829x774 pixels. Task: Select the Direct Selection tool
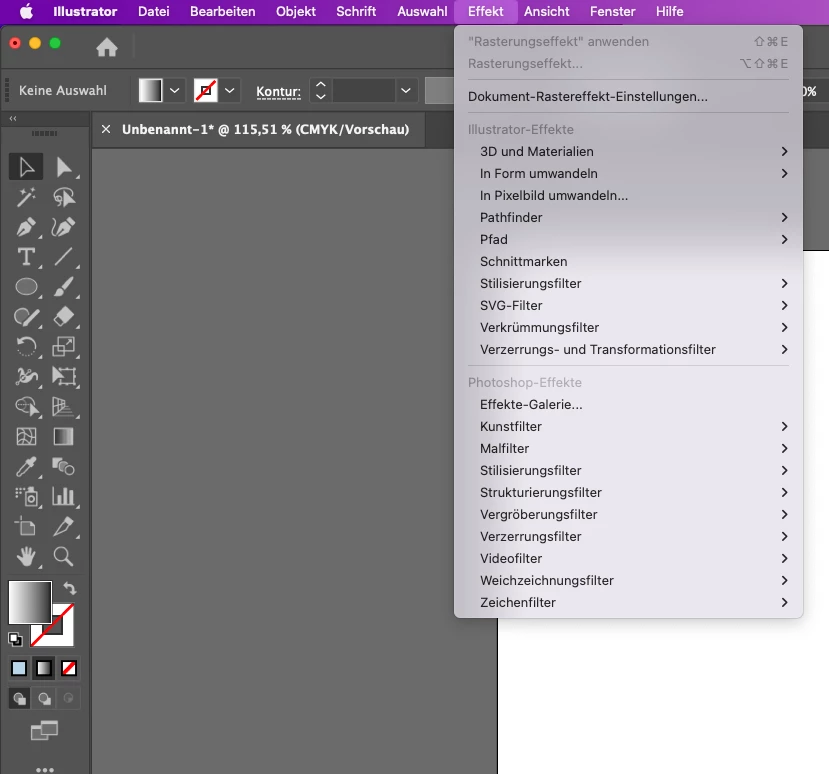(64, 167)
